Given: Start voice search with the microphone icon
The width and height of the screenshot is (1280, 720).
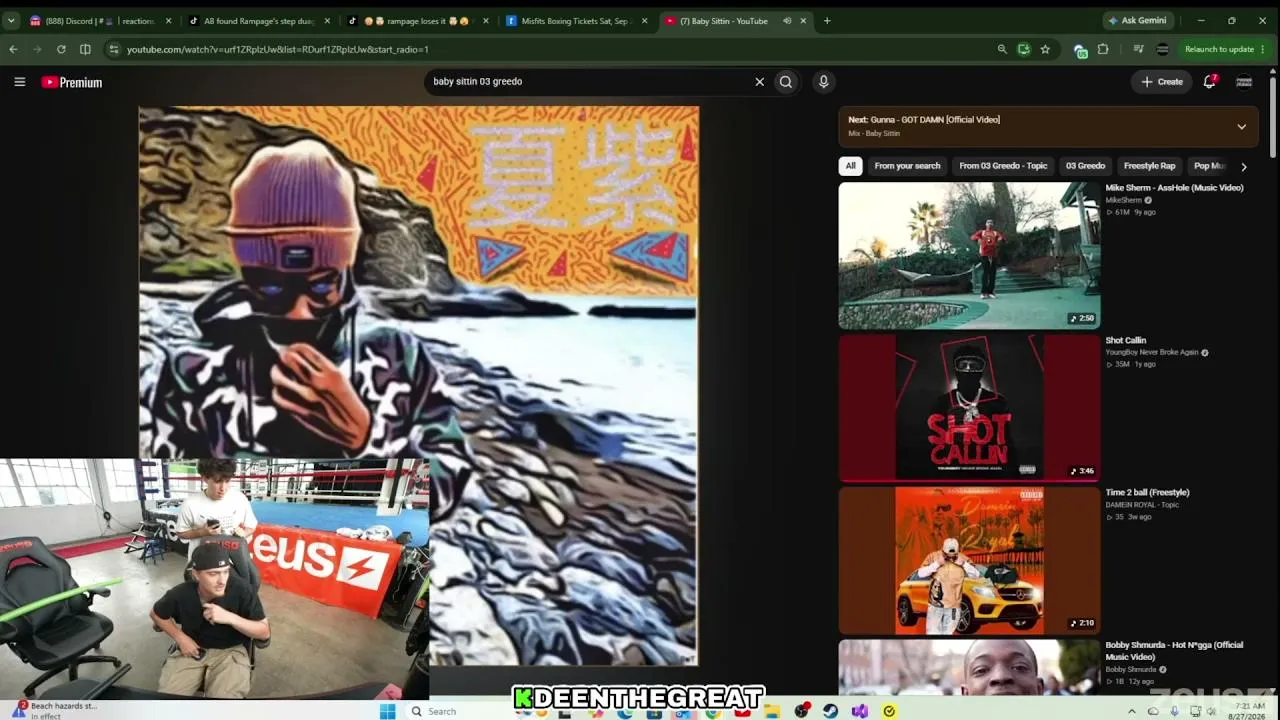Looking at the screenshot, I should click(823, 82).
